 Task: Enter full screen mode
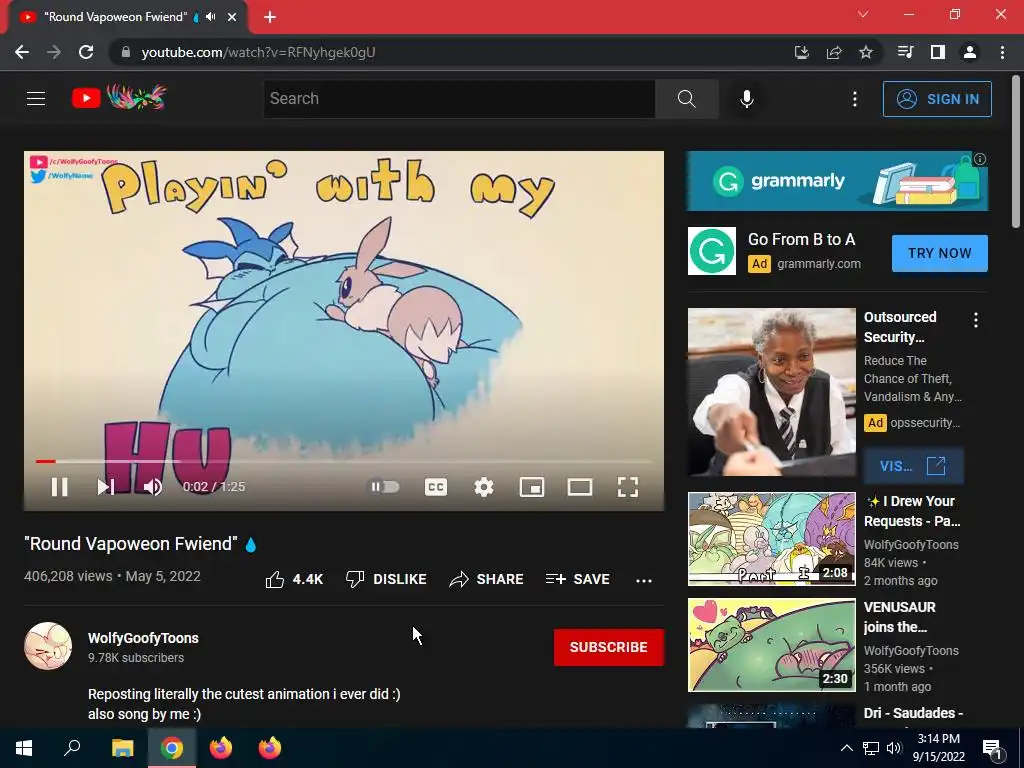[628, 487]
